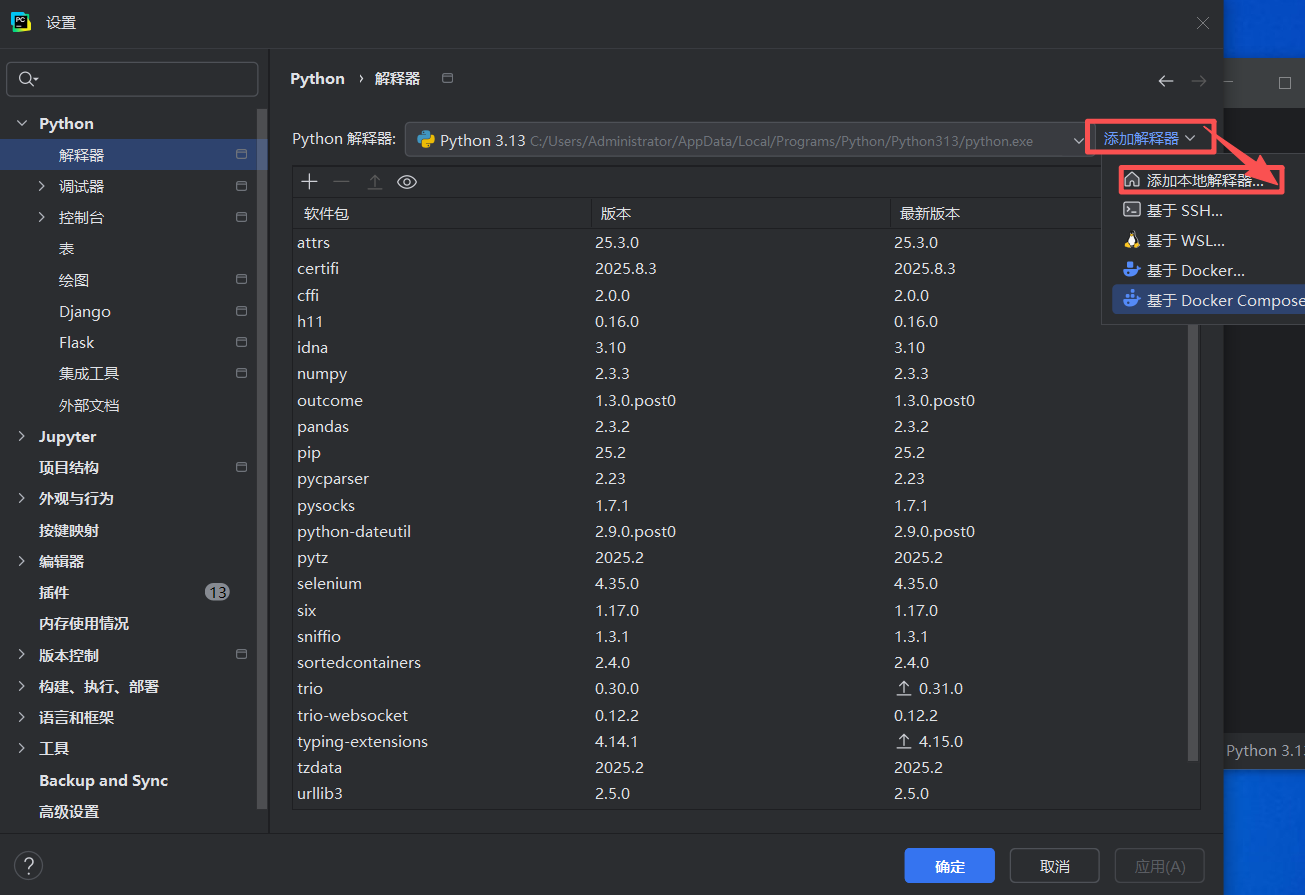Click the 确定 button

pyautogui.click(x=949, y=866)
